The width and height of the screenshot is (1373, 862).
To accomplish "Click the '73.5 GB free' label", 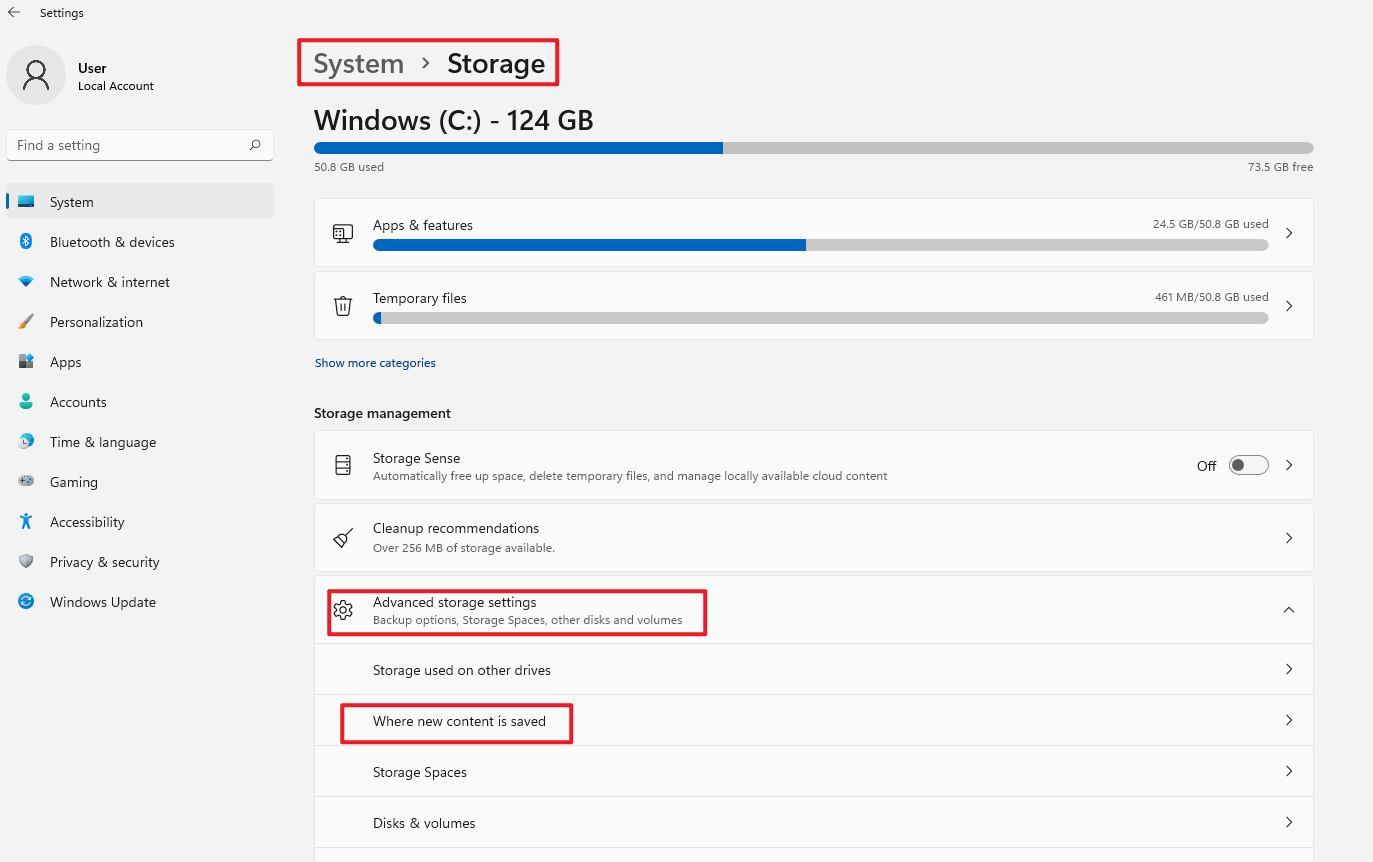I will 1280,167.
